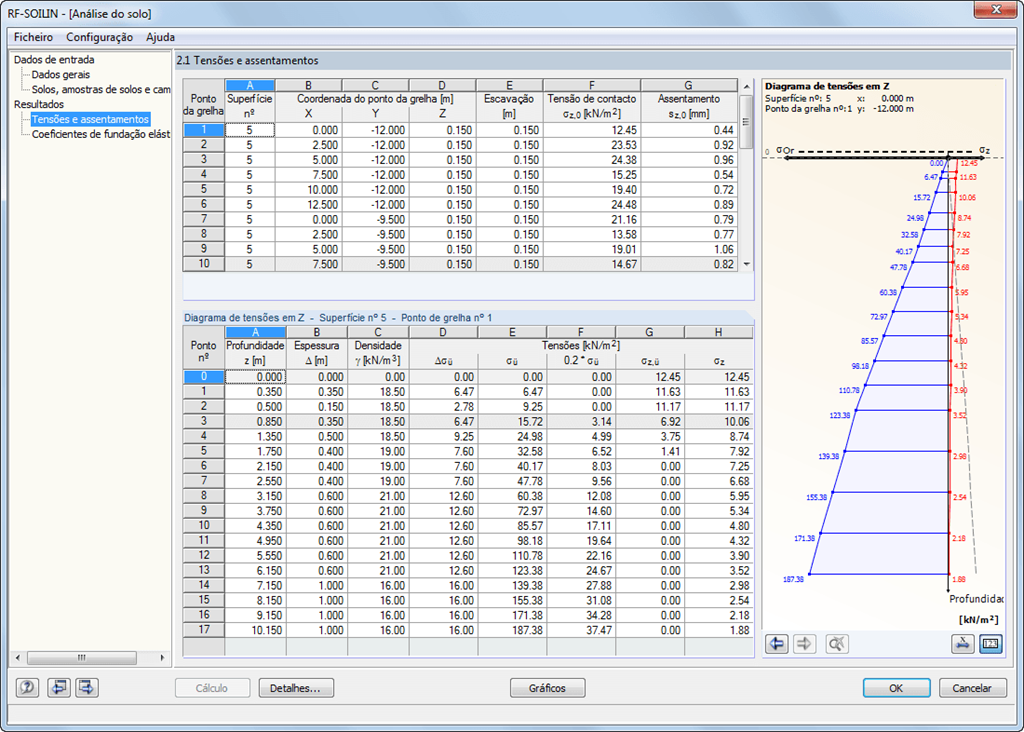
Task: Click lower table column H header
Action: (718, 332)
